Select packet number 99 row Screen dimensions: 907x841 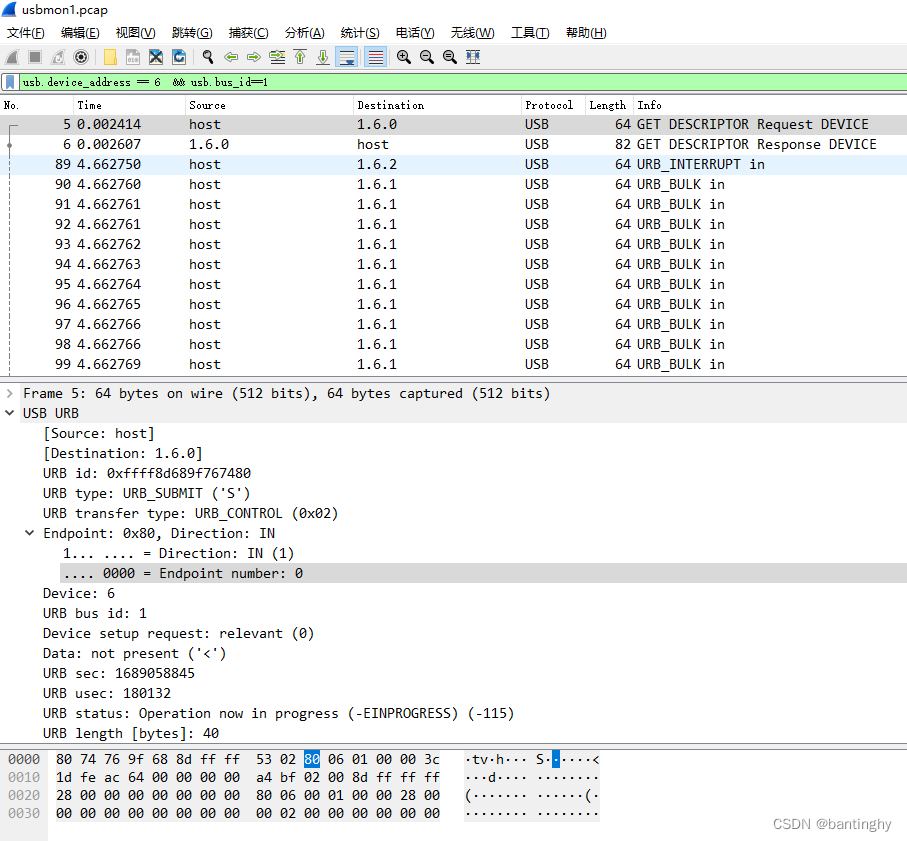(454, 364)
